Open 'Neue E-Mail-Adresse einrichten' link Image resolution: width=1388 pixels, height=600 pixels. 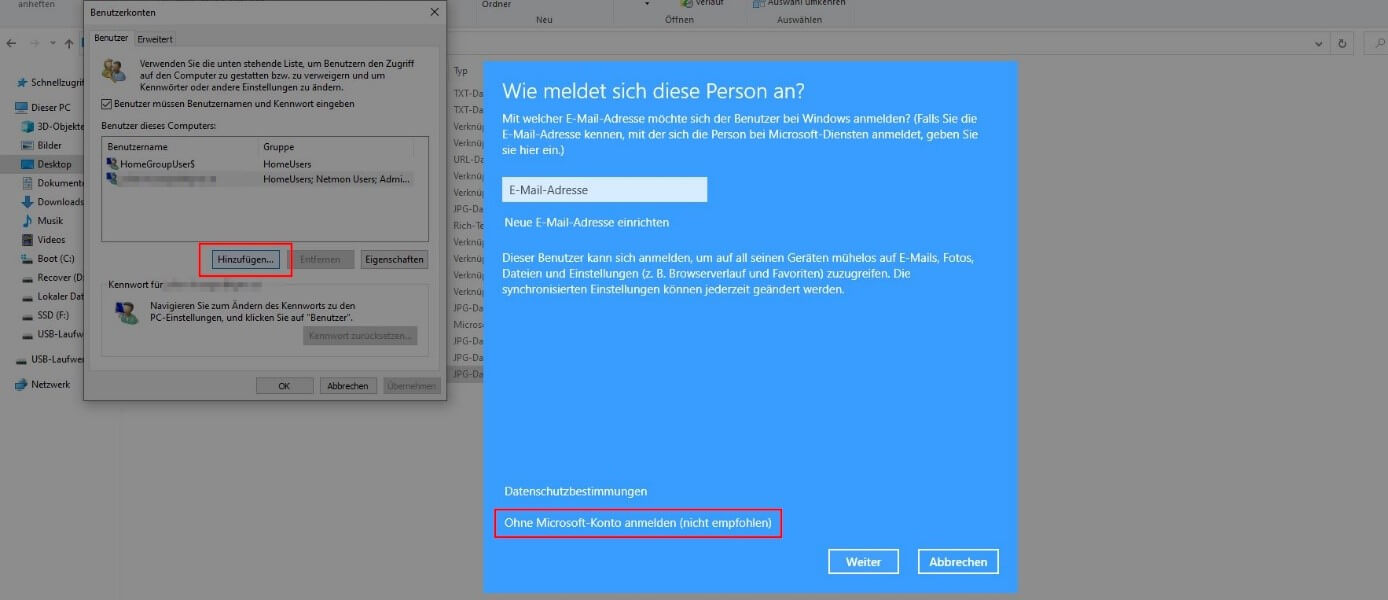[587, 222]
